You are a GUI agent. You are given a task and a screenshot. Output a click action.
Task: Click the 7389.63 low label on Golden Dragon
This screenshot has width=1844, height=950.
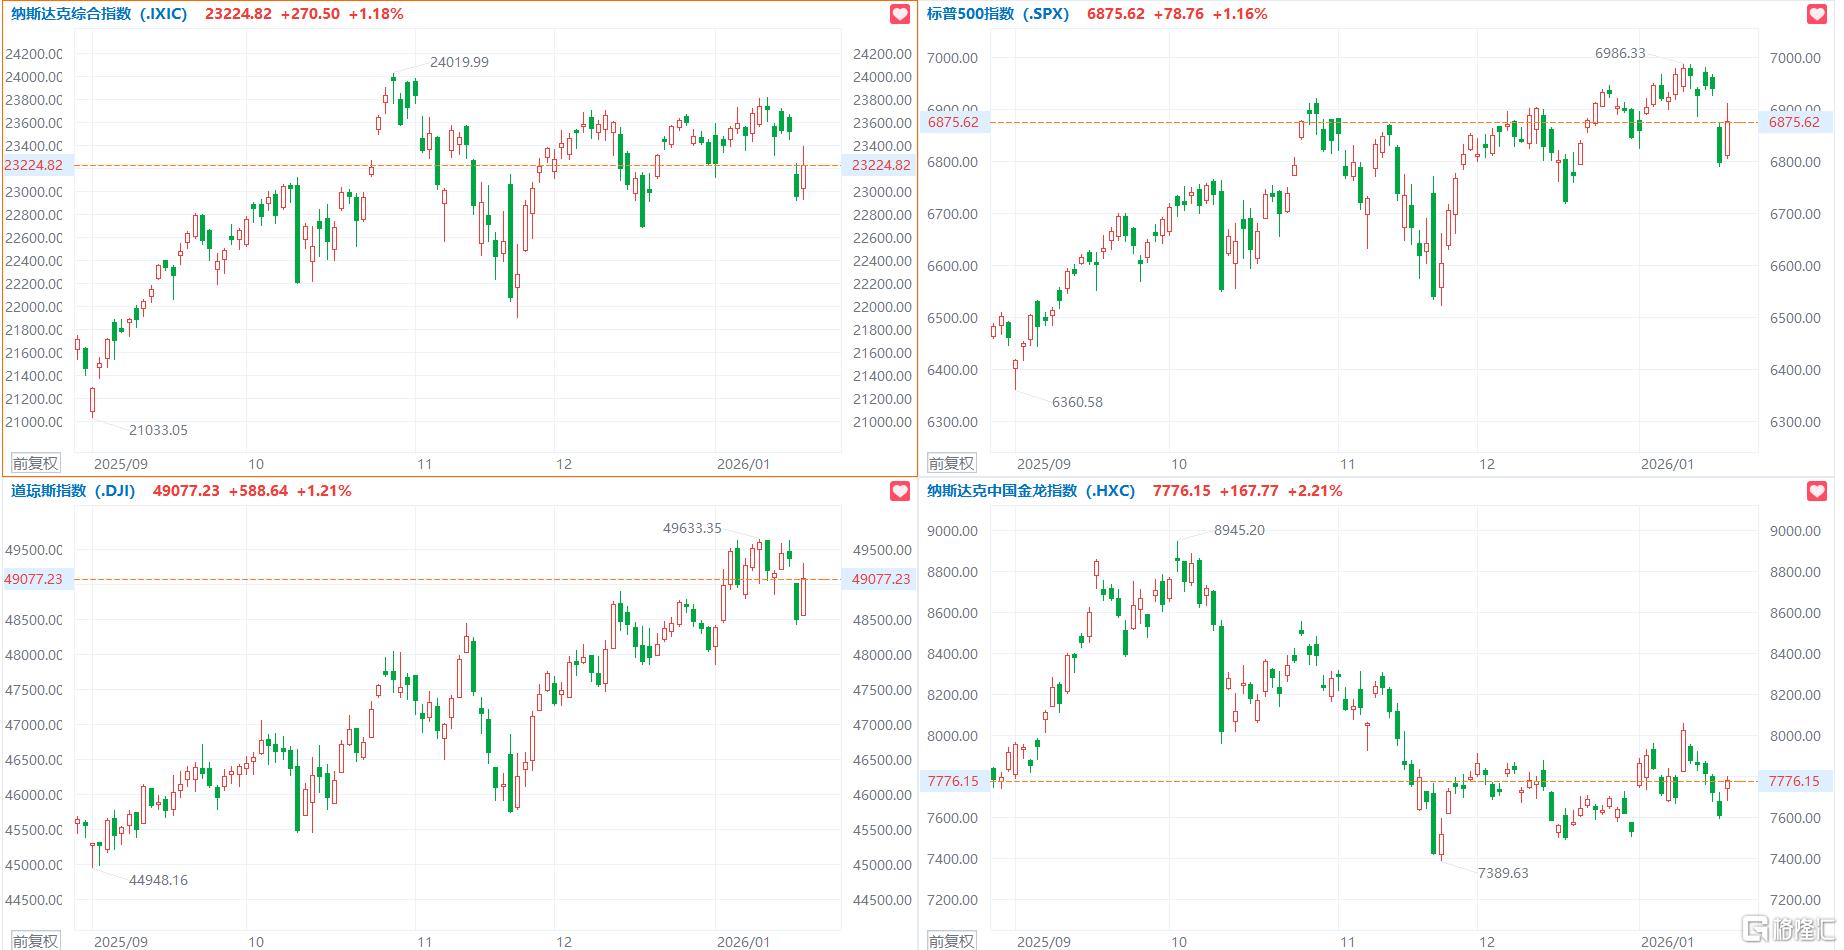1503,873
